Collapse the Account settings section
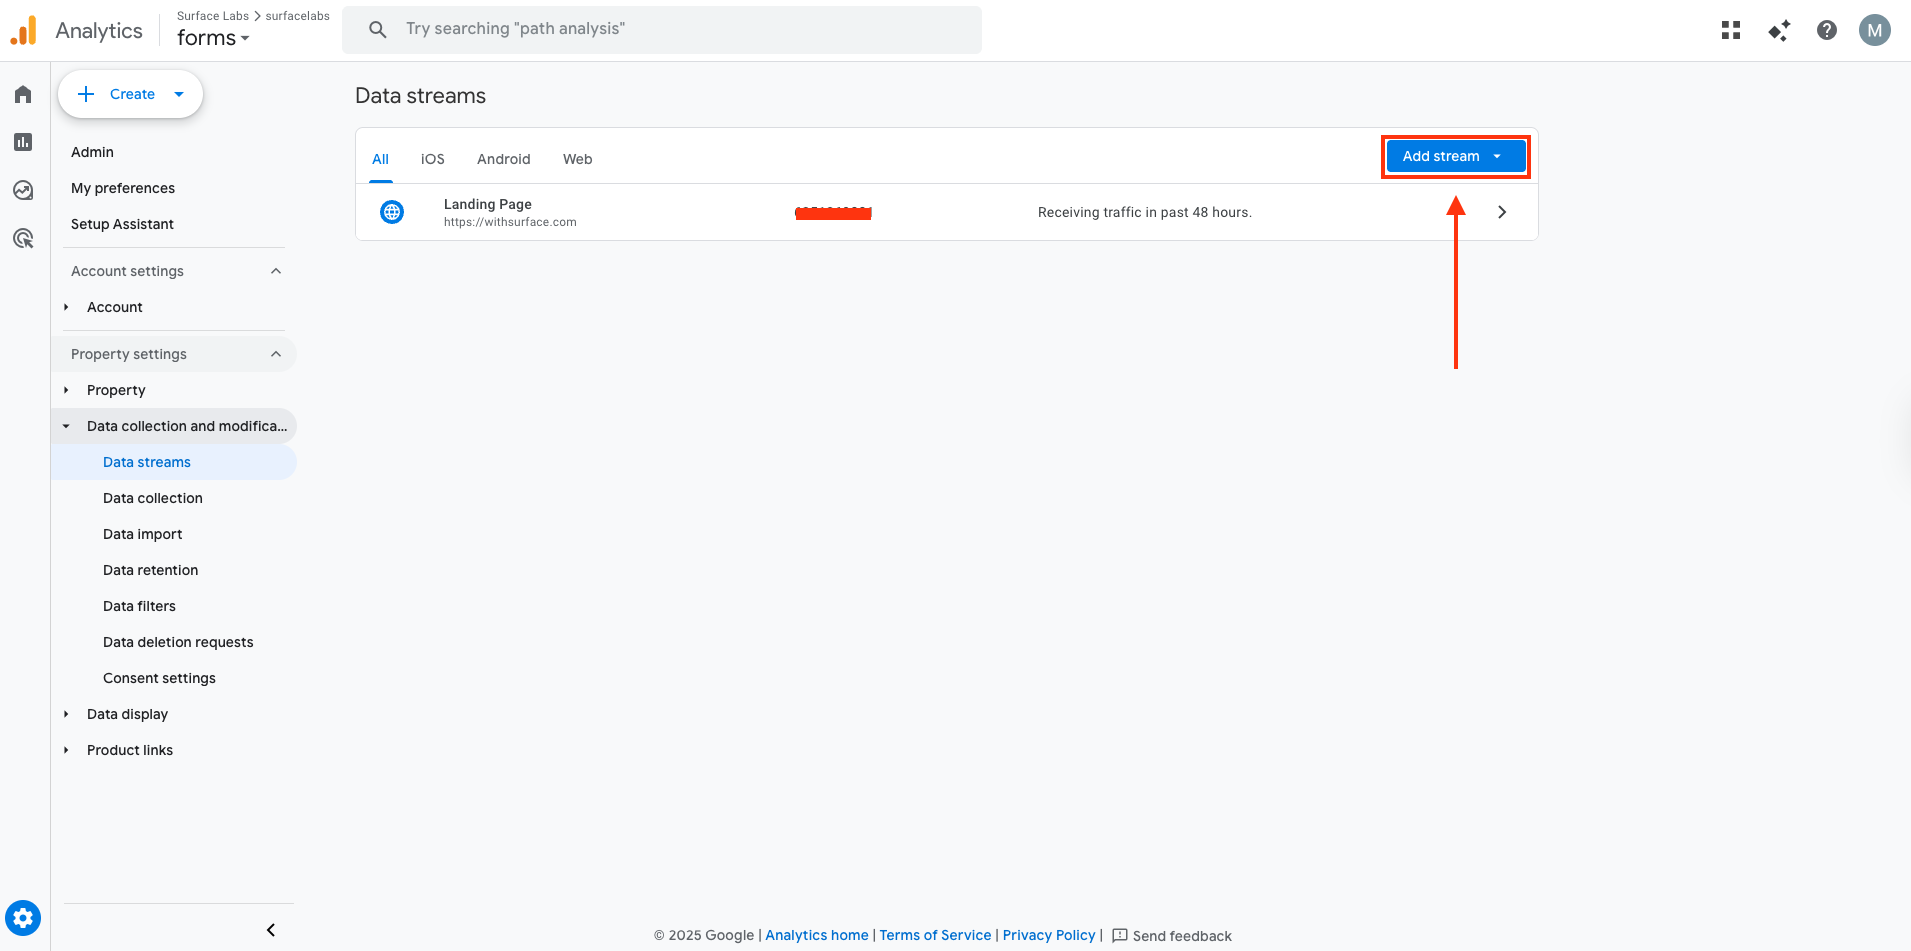This screenshot has height=951, width=1911. point(276,270)
